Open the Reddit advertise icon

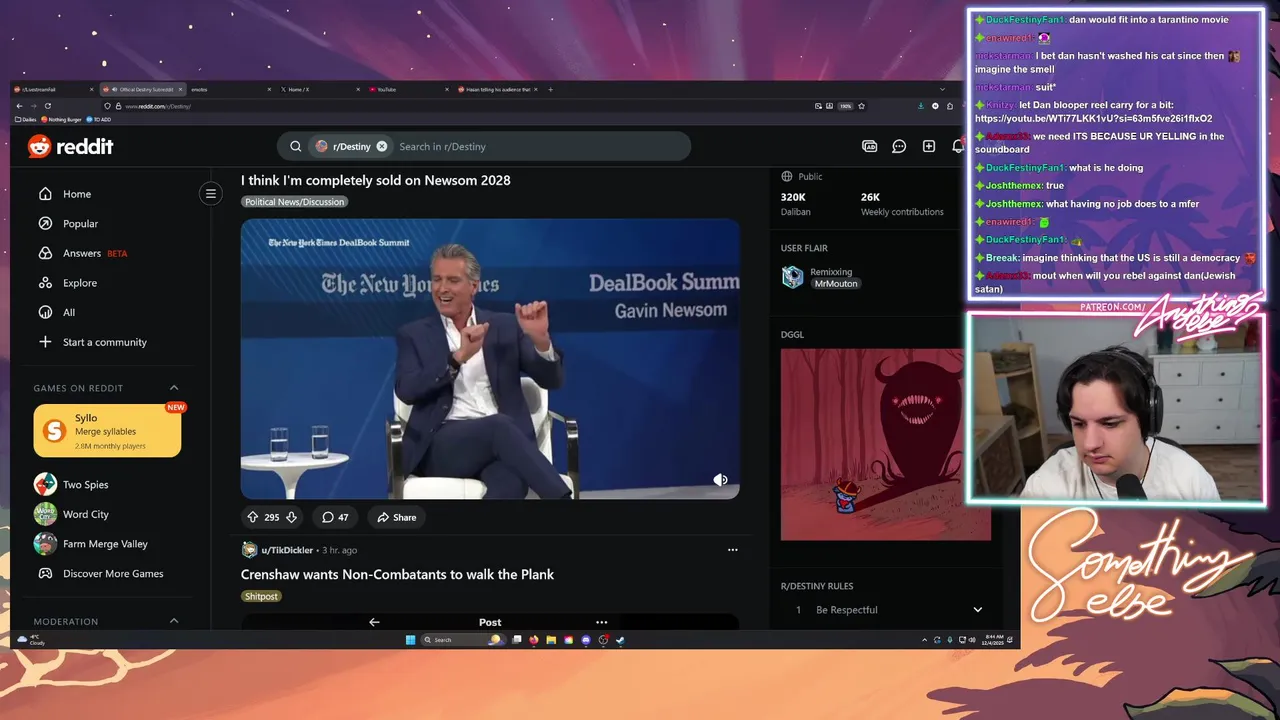coord(869,146)
